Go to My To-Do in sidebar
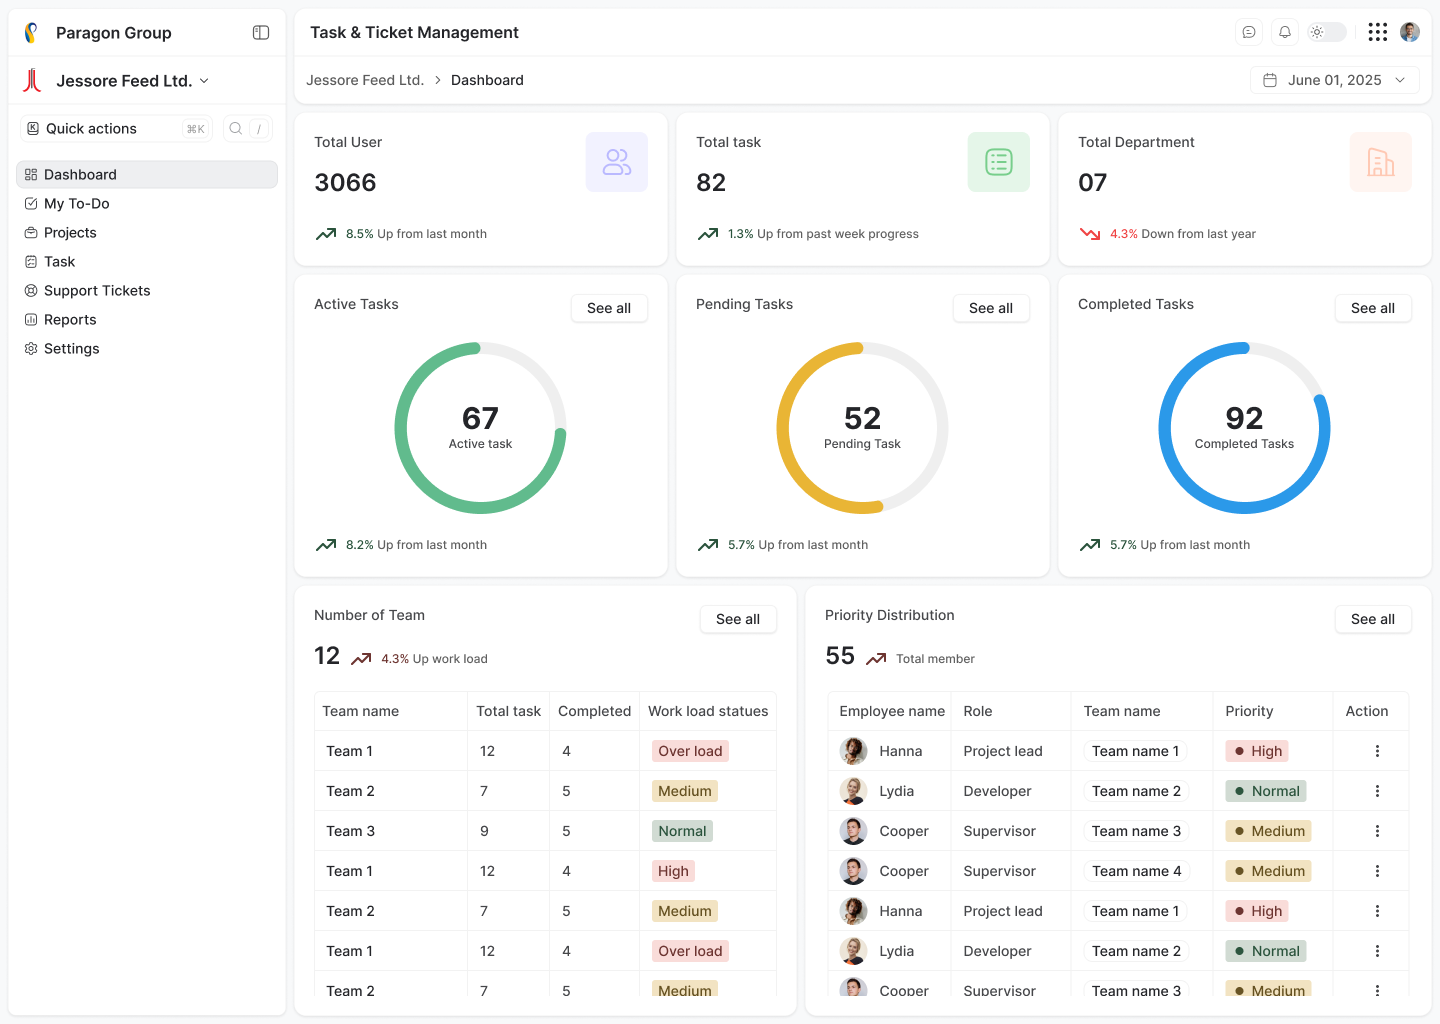 pos(77,204)
